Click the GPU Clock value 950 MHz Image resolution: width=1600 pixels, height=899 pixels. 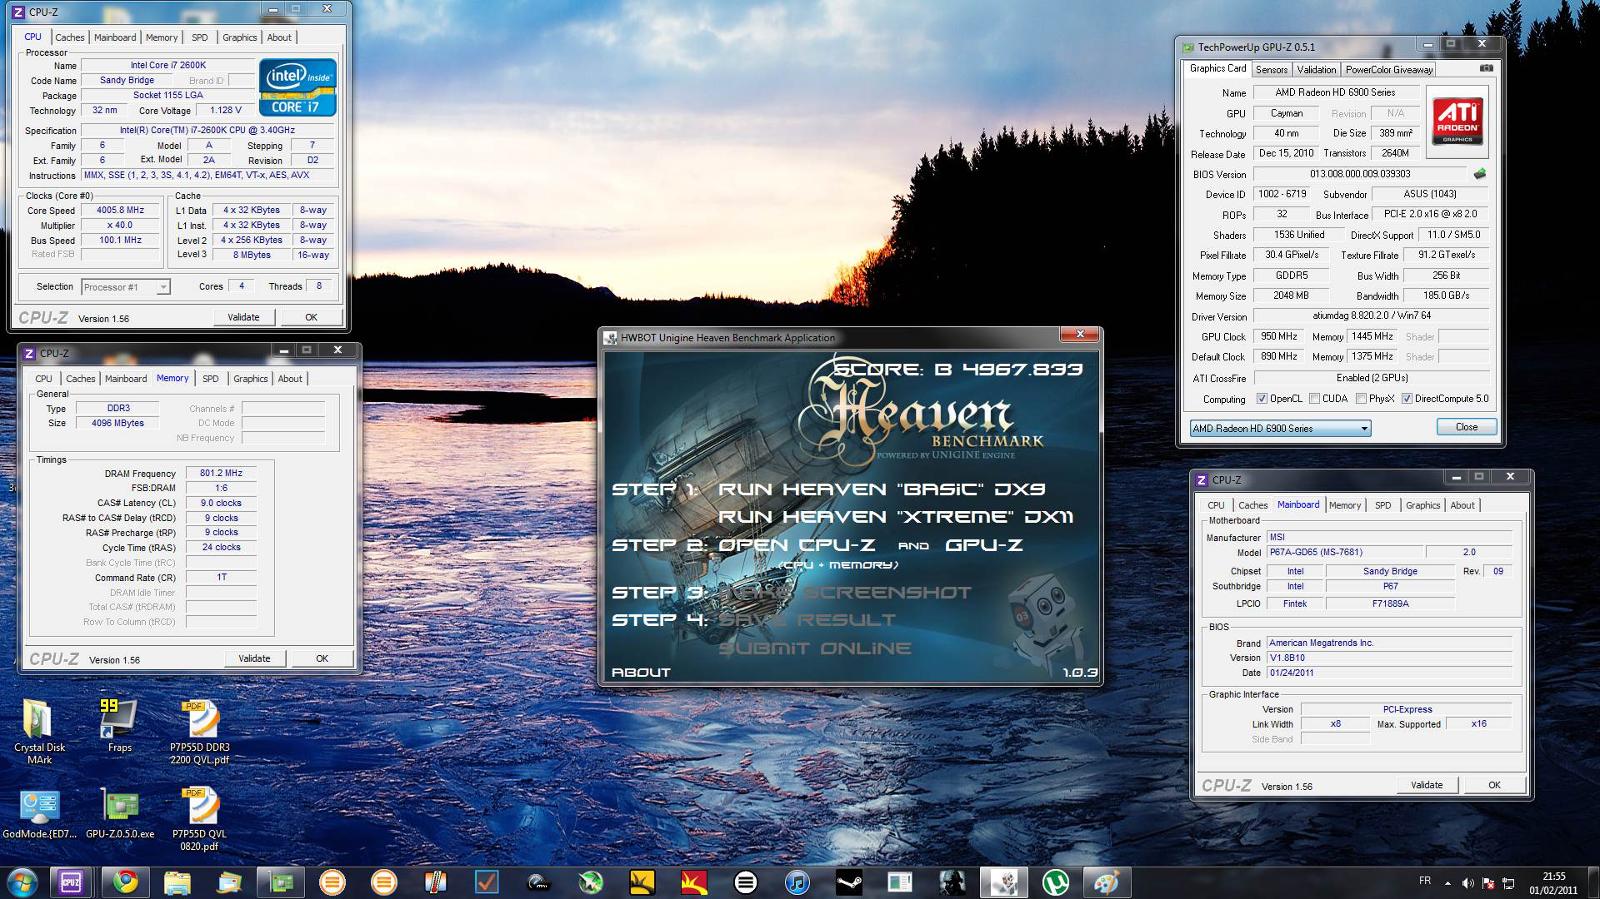(x=1279, y=337)
